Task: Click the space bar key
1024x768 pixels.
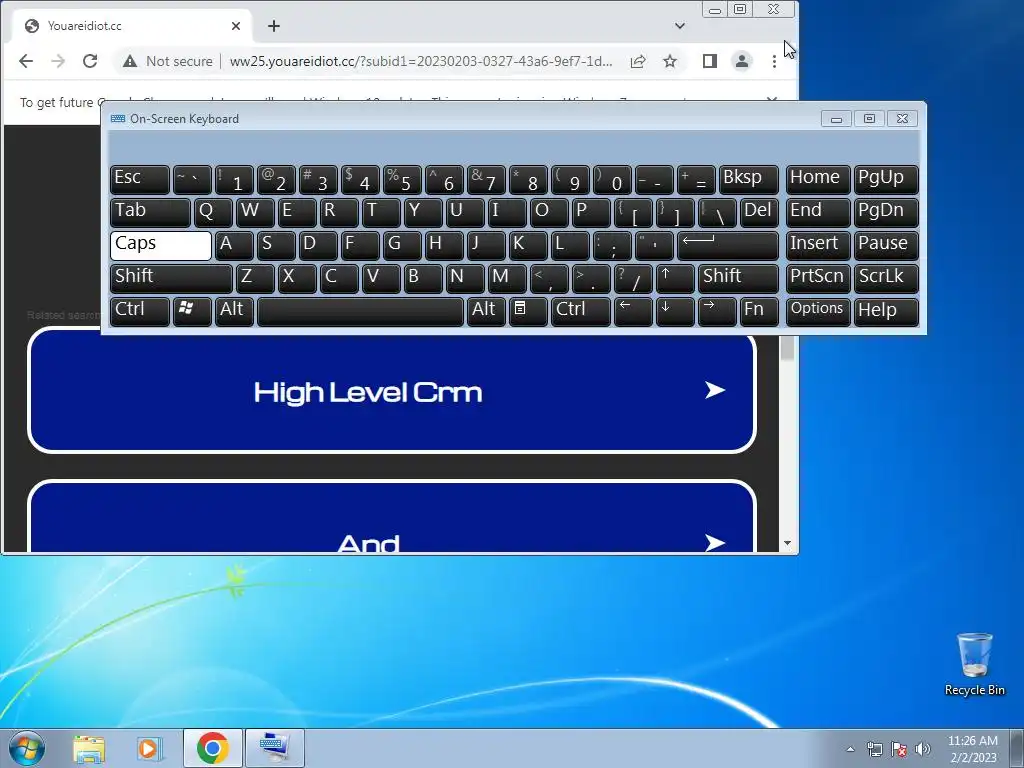Action: point(360,312)
